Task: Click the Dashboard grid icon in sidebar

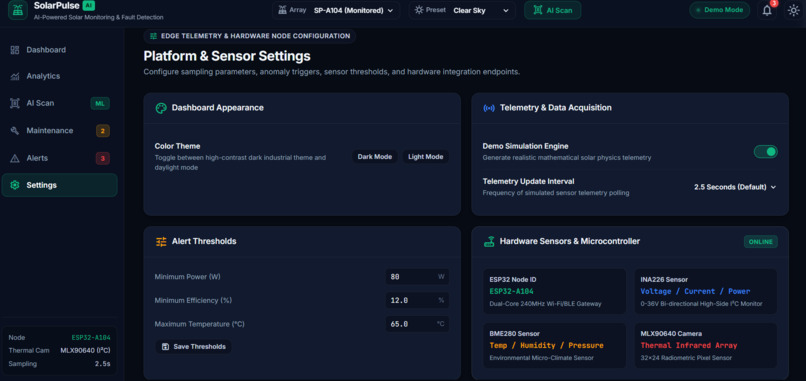Action: [x=14, y=50]
